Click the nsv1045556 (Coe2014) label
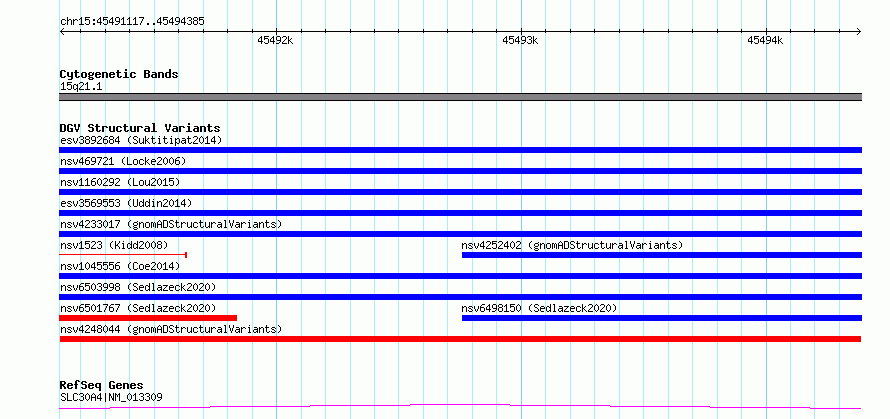890x419 pixels. point(120,266)
